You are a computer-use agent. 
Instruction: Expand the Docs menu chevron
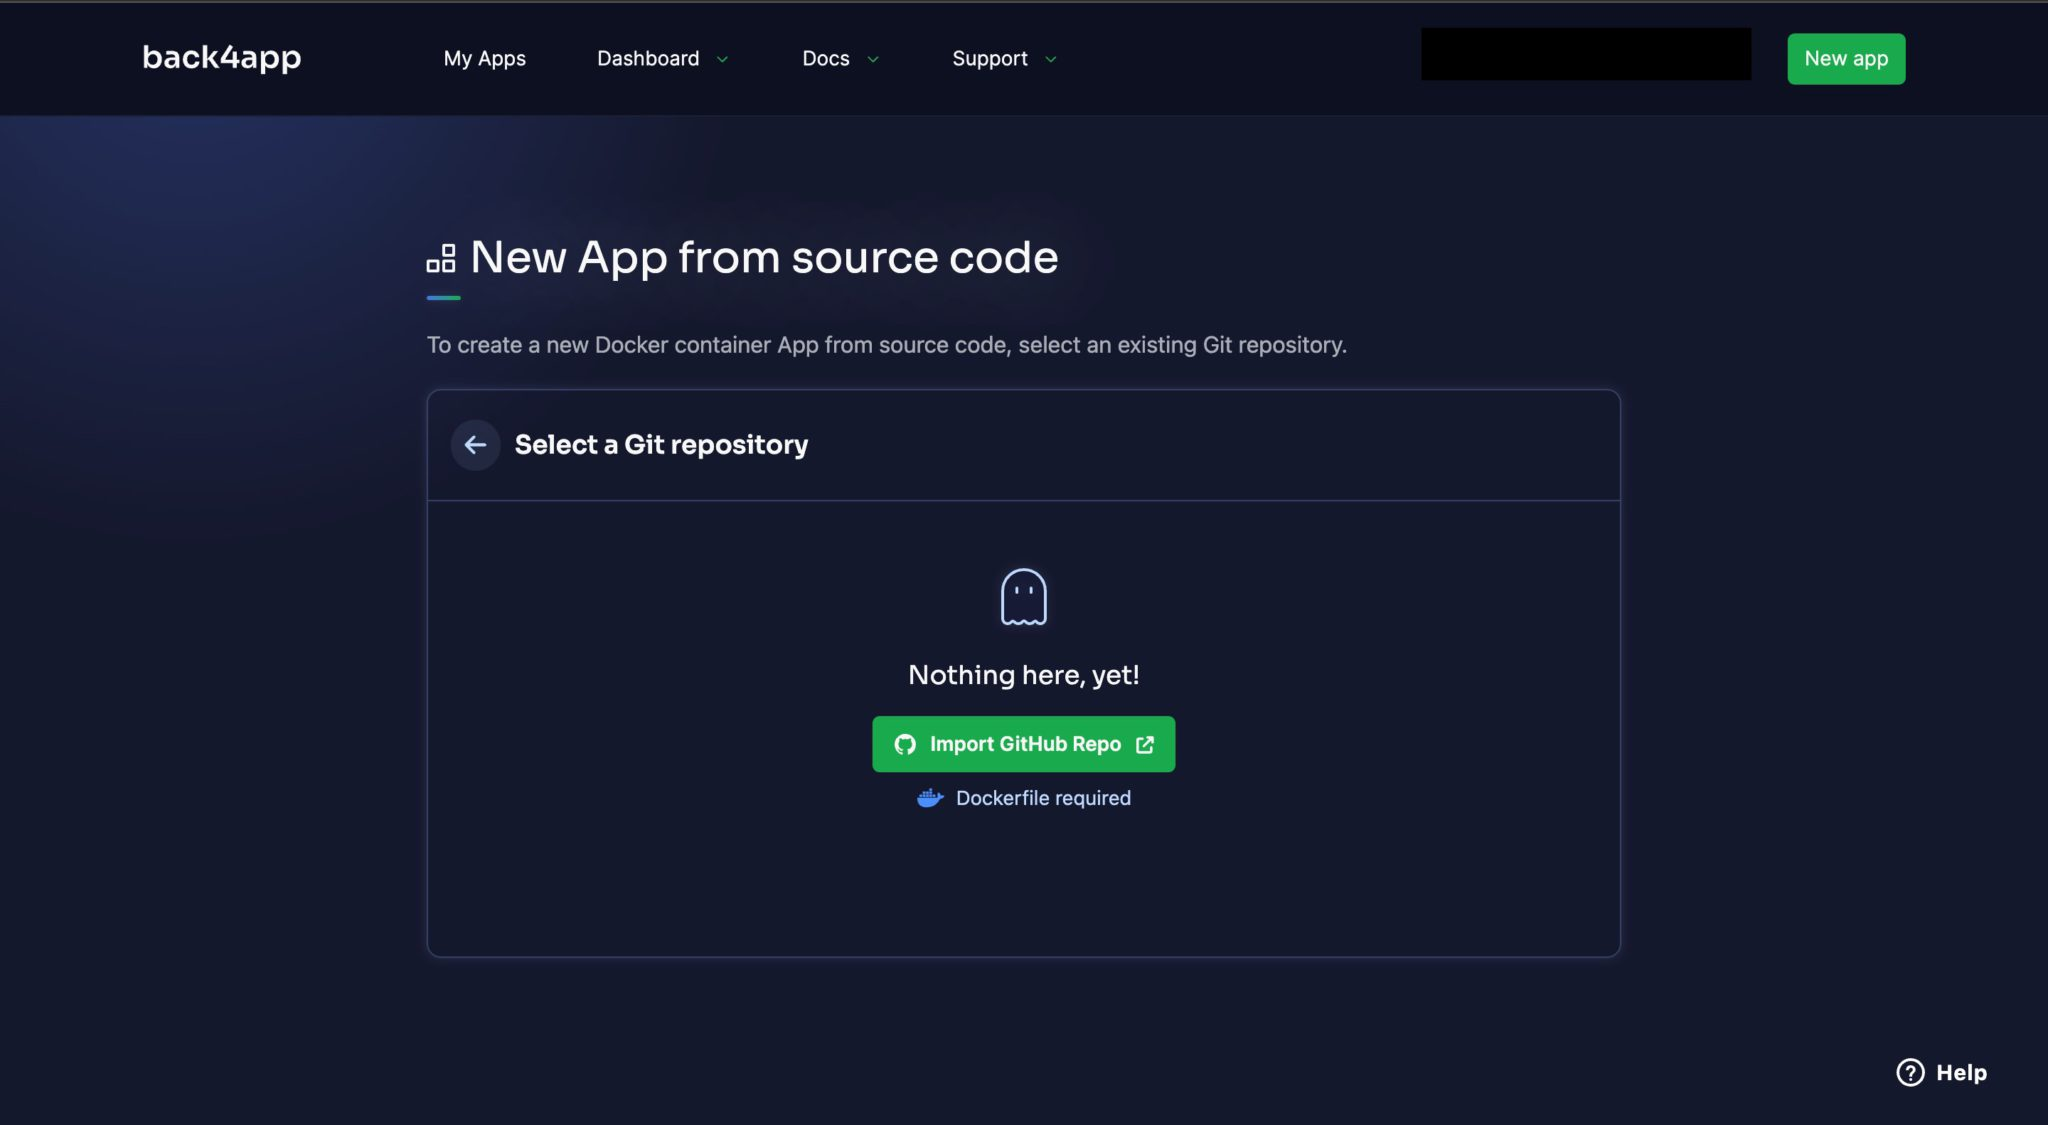(871, 60)
